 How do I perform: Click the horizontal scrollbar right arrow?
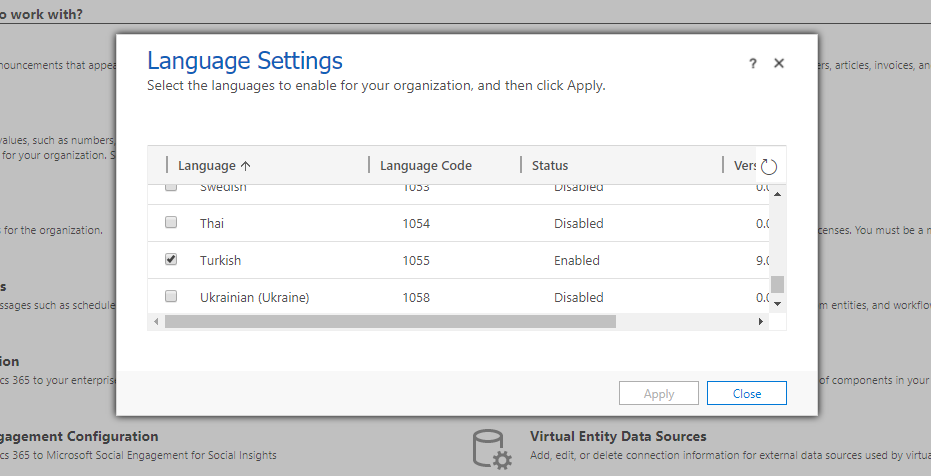(x=761, y=322)
